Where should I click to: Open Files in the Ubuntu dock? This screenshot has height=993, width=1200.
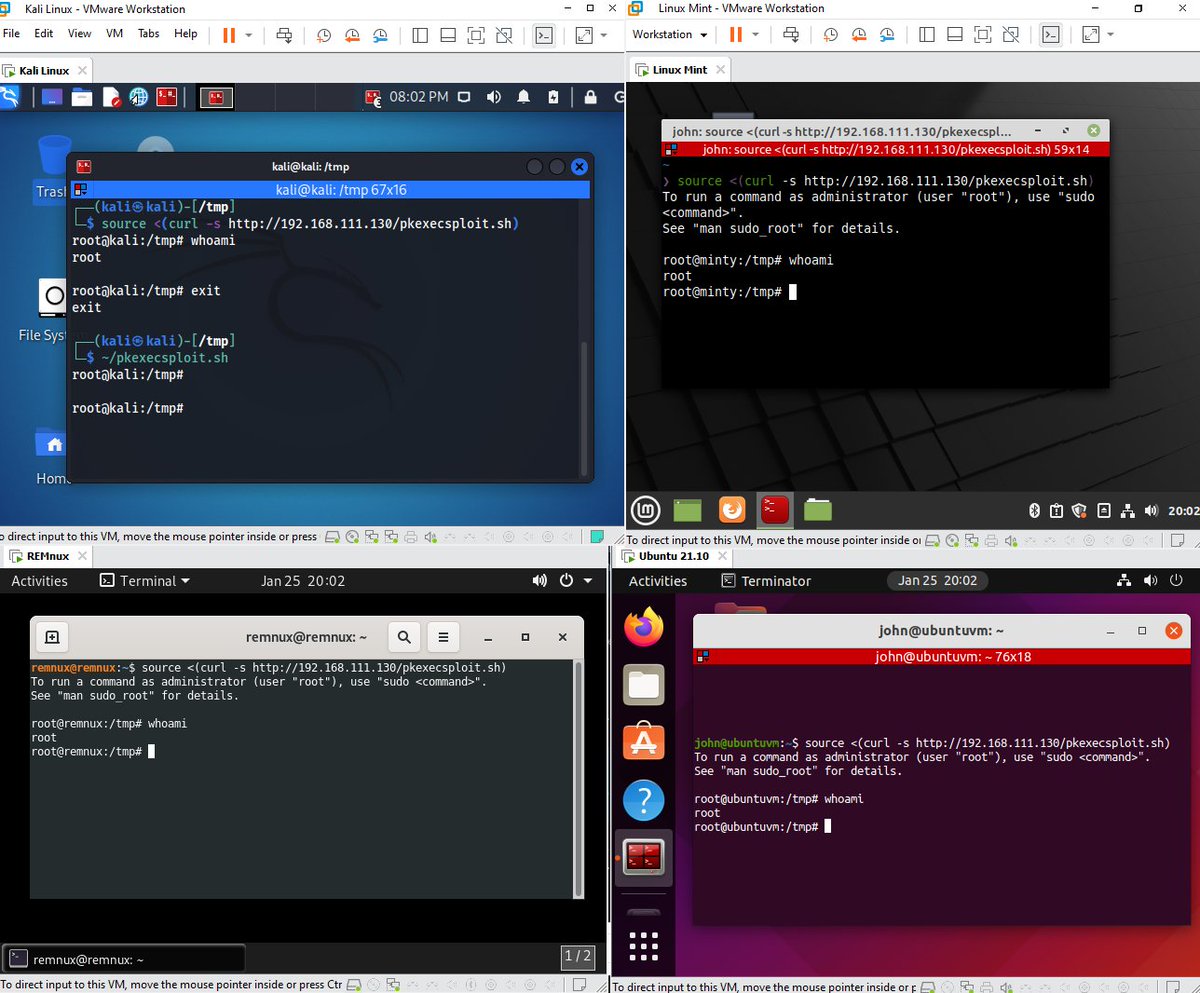(644, 685)
